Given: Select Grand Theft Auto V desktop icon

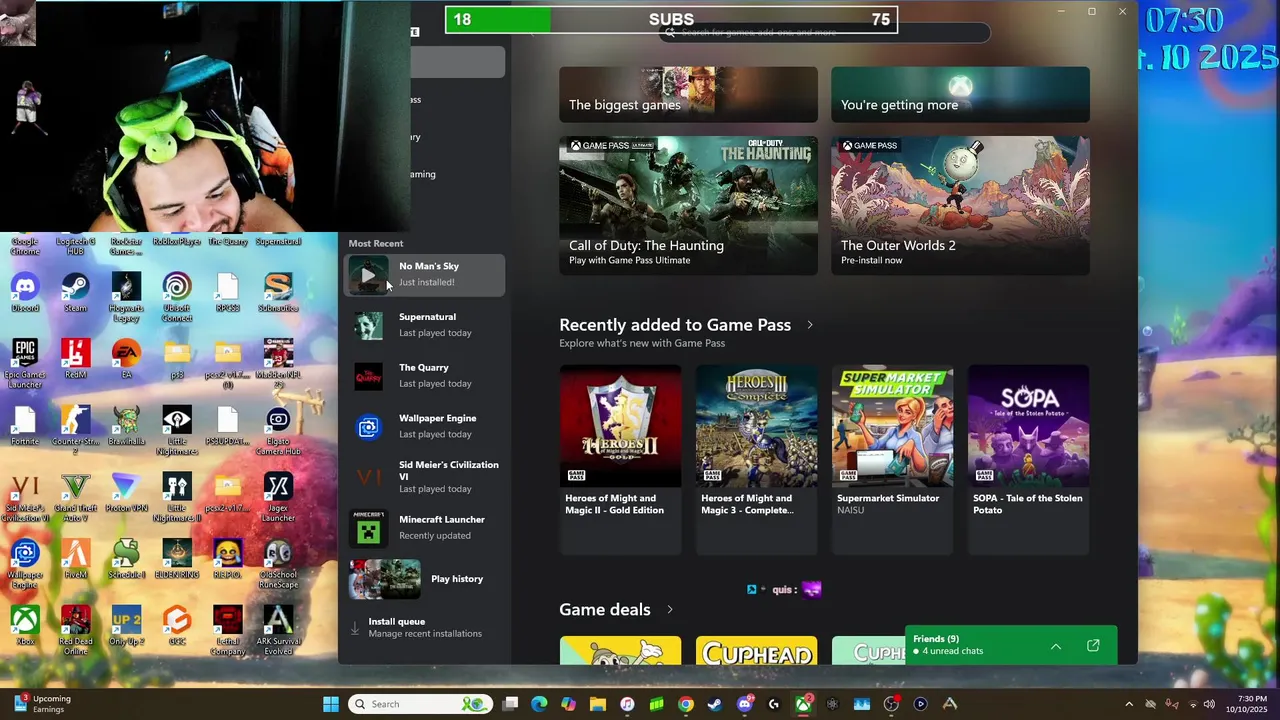Looking at the screenshot, I should [x=76, y=498].
